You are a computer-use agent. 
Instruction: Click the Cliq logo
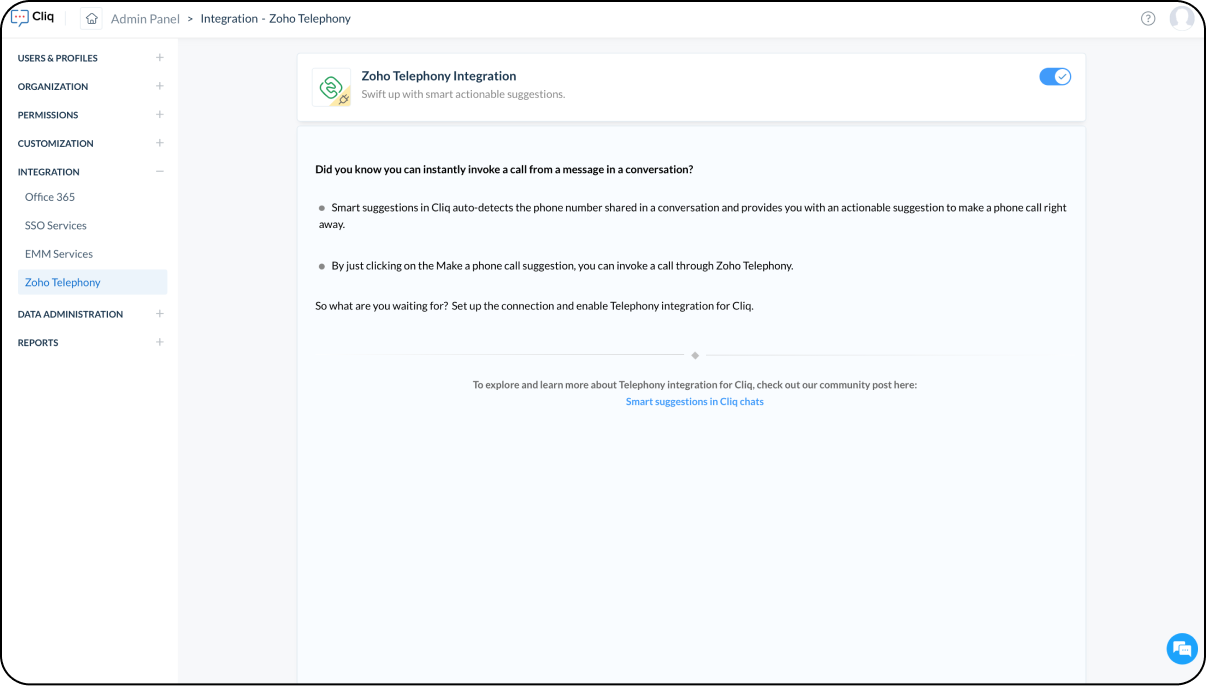32,17
